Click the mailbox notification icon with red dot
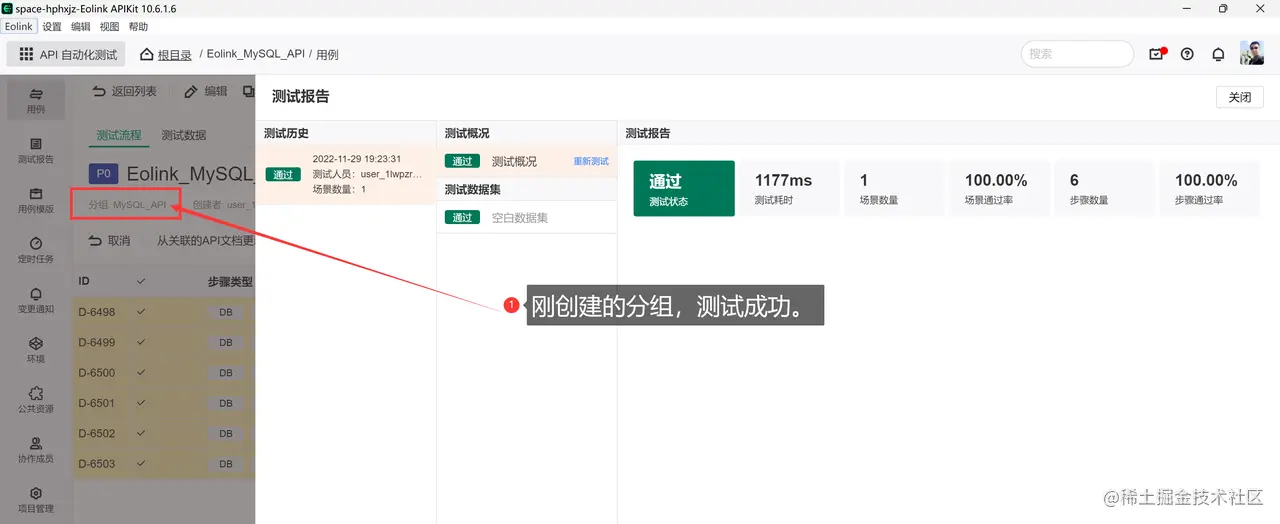Screen dimensions: 1280x524 (x=1157, y=54)
